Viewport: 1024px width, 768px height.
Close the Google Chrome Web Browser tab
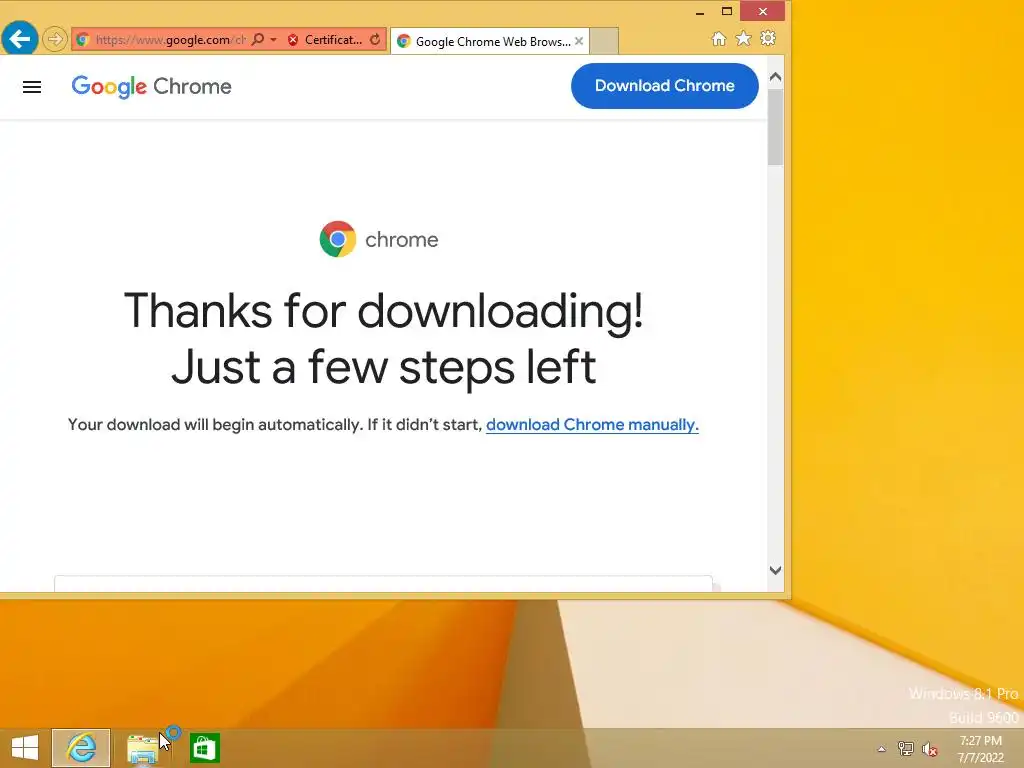click(x=579, y=40)
